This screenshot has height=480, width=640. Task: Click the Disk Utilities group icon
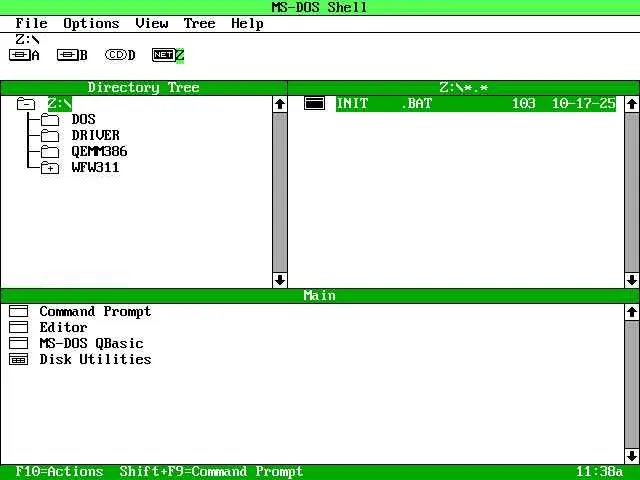[x=18, y=359]
